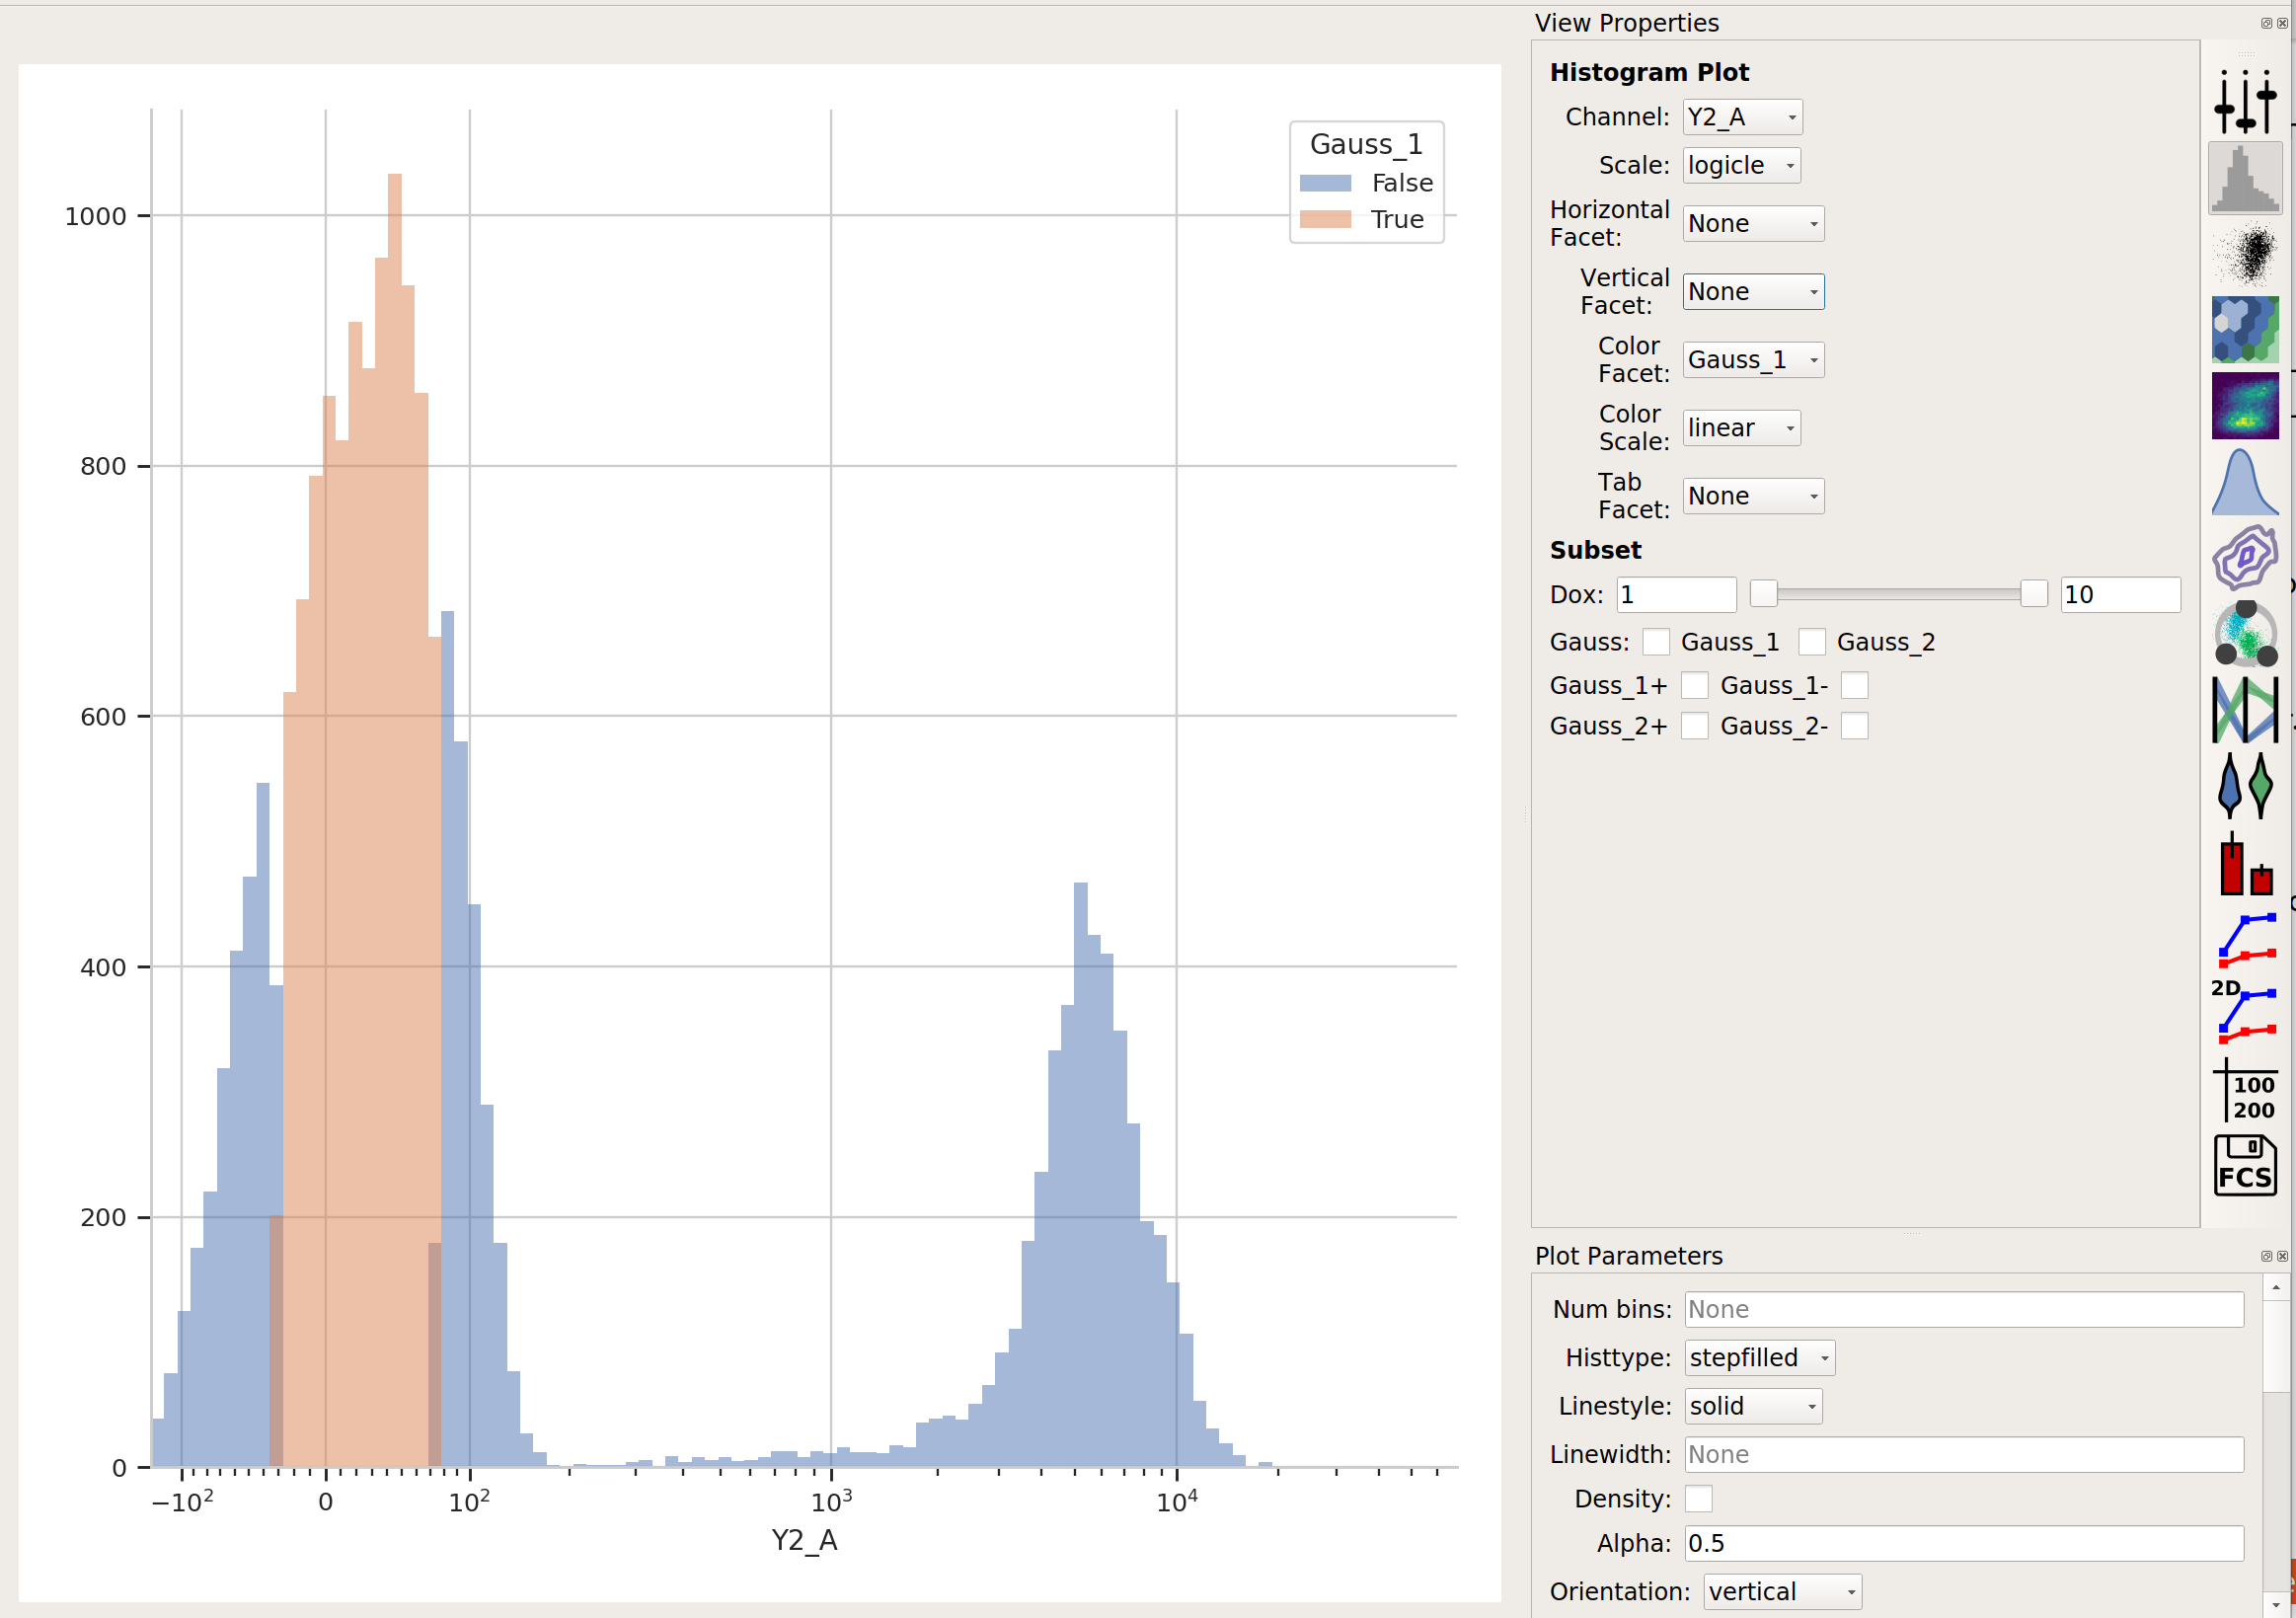Screen dimensions: 2296x1618
Task: Open the Tab Facet dropdown
Action: (1753, 496)
